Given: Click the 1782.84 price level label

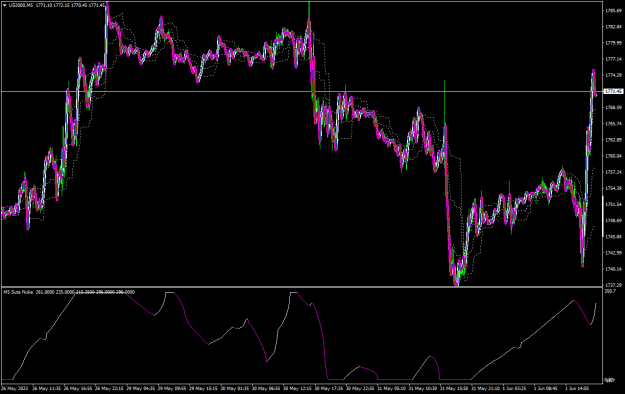Looking at the screenshot, I should point(613,27).
